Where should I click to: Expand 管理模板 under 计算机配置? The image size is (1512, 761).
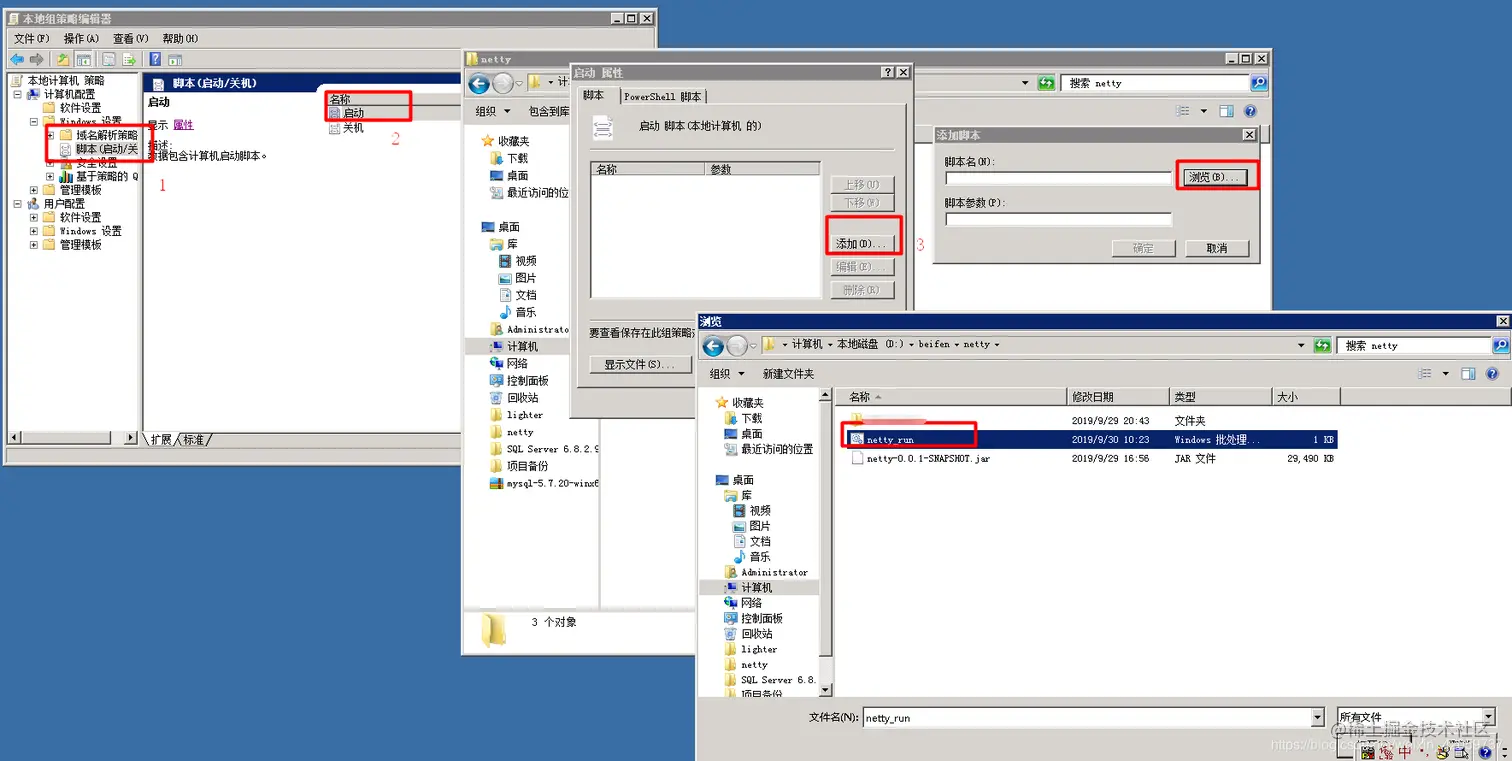34,190
